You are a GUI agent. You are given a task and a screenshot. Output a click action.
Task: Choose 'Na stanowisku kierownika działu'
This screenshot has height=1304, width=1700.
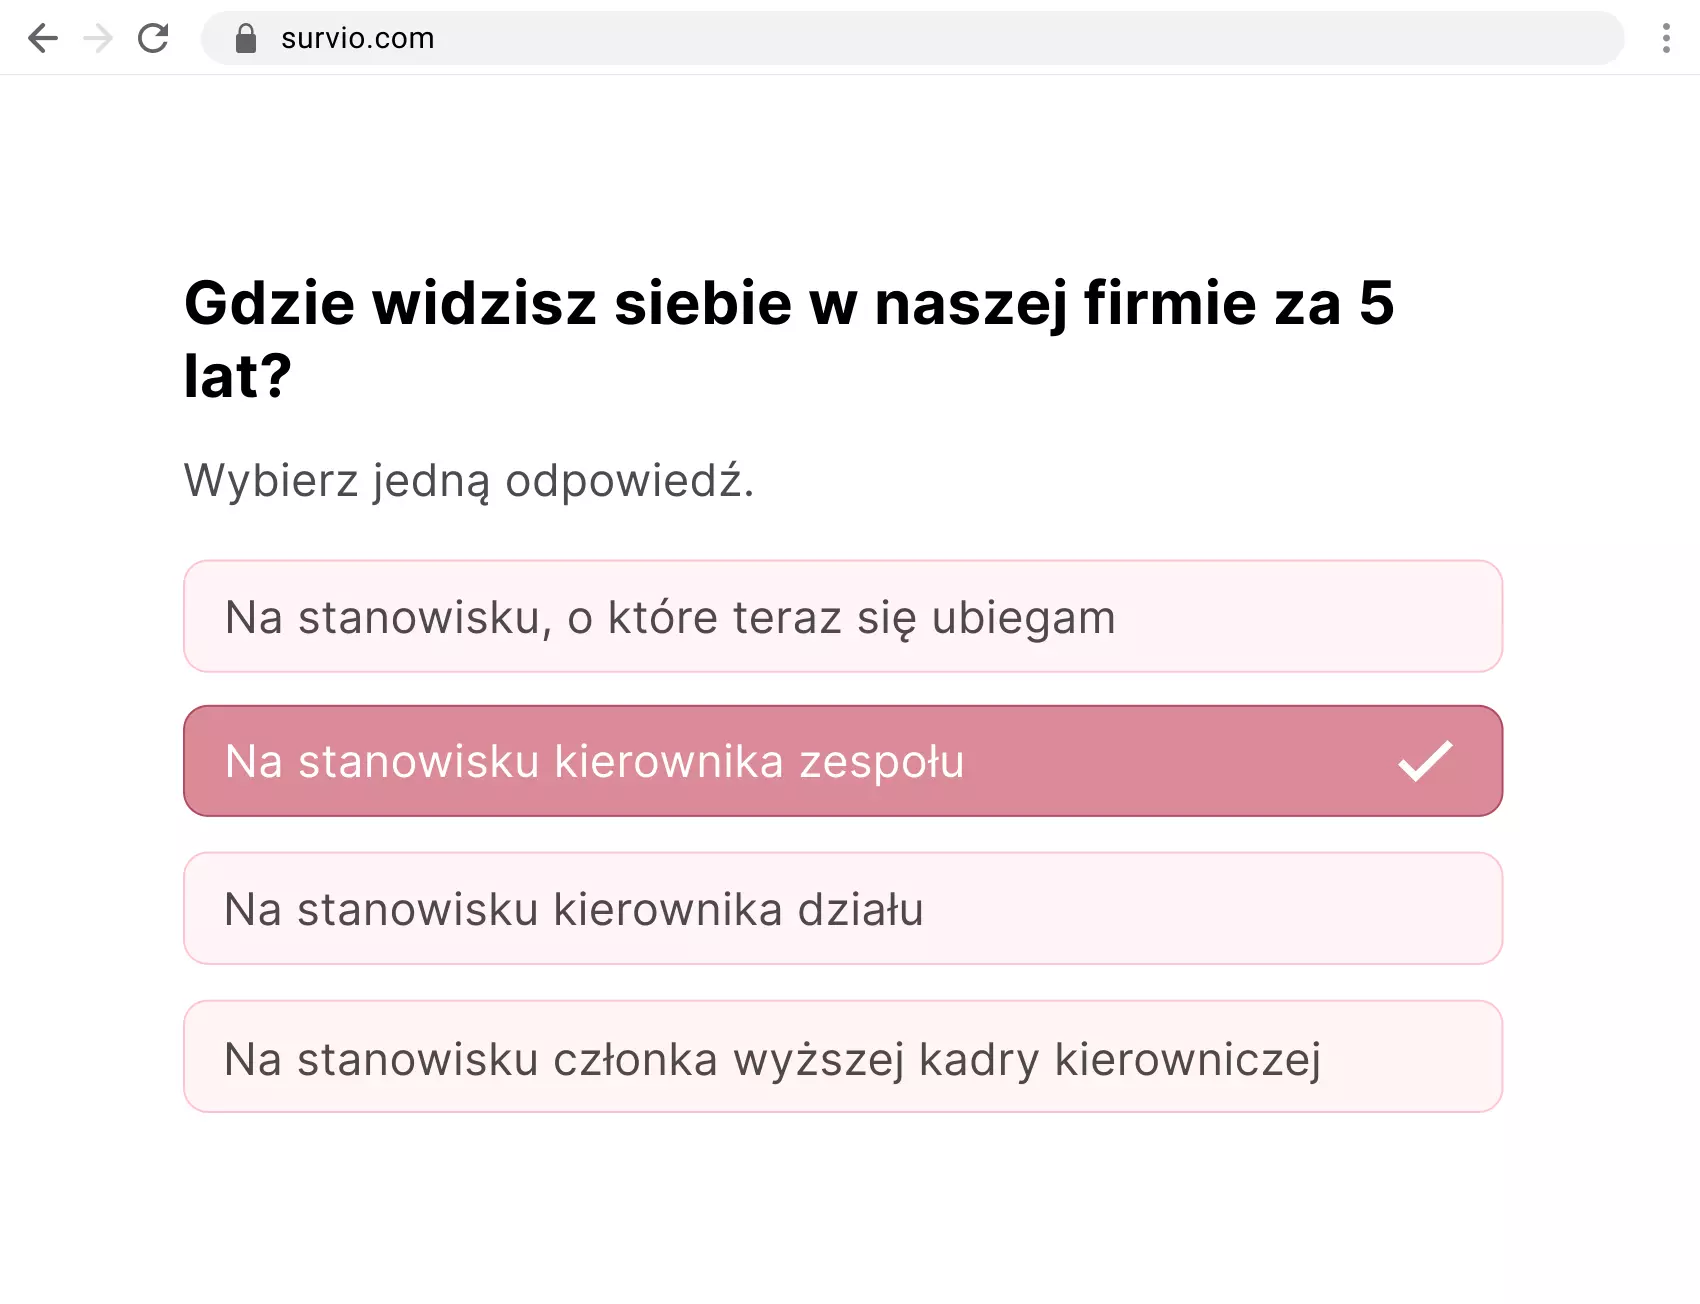(842, 909)
